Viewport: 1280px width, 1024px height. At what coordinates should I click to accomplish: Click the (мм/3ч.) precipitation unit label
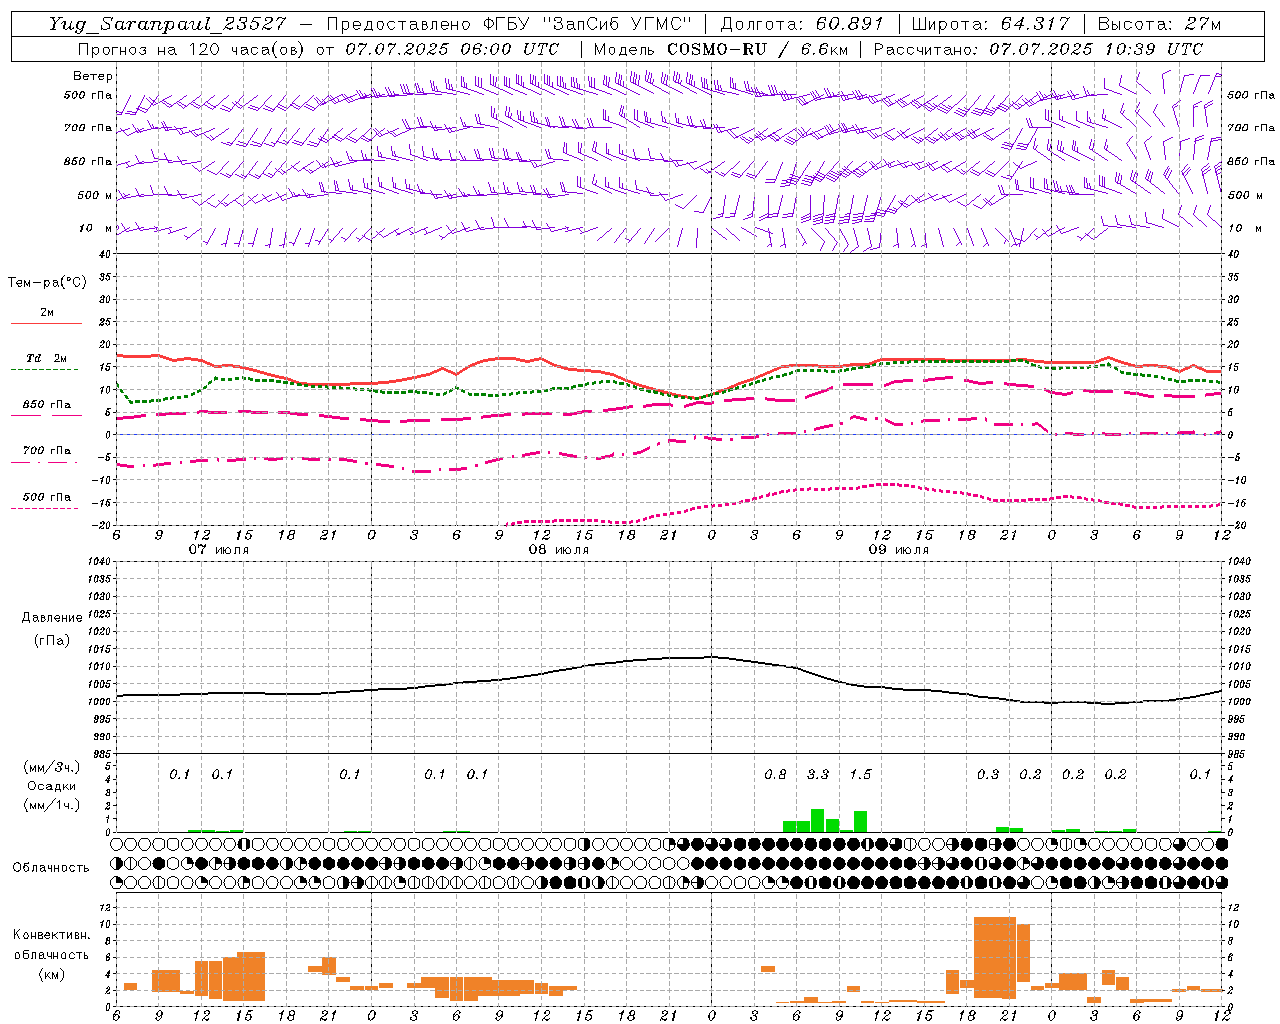click(x=51, y=767)
